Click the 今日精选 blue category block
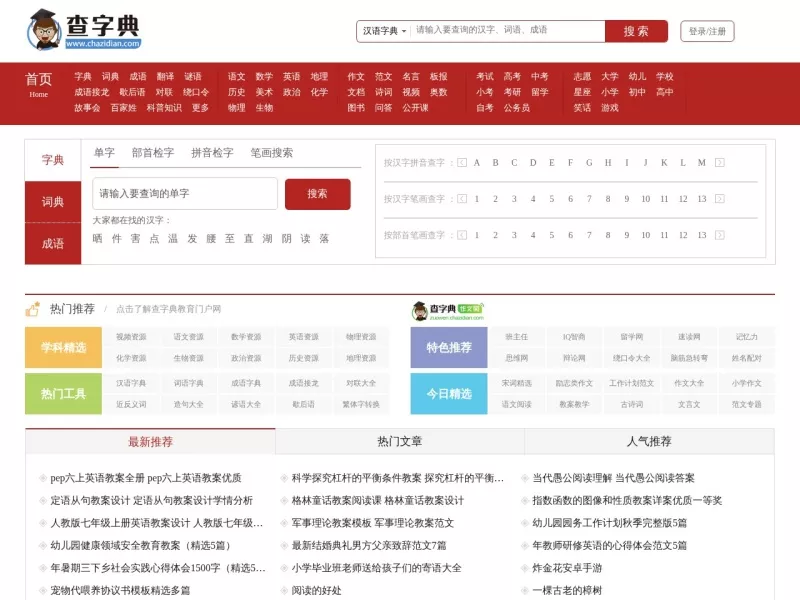The image size is (800, 600). click(x=449, y=393)
